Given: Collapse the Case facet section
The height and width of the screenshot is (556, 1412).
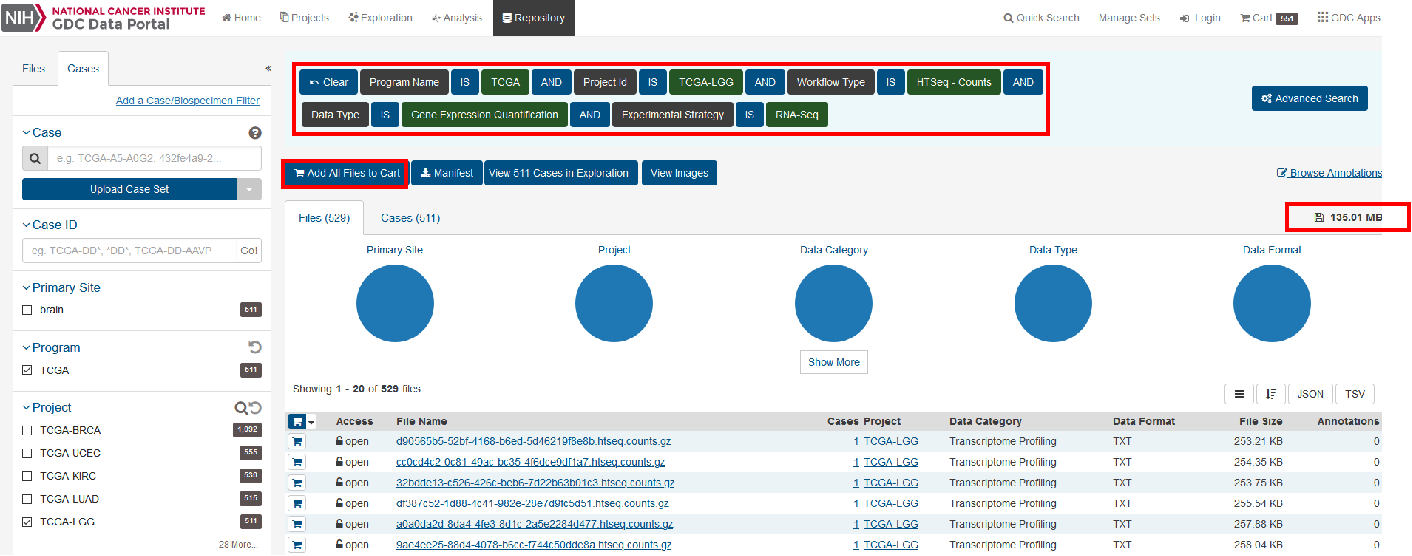Looking at the screenshot, I should point(41,132).
